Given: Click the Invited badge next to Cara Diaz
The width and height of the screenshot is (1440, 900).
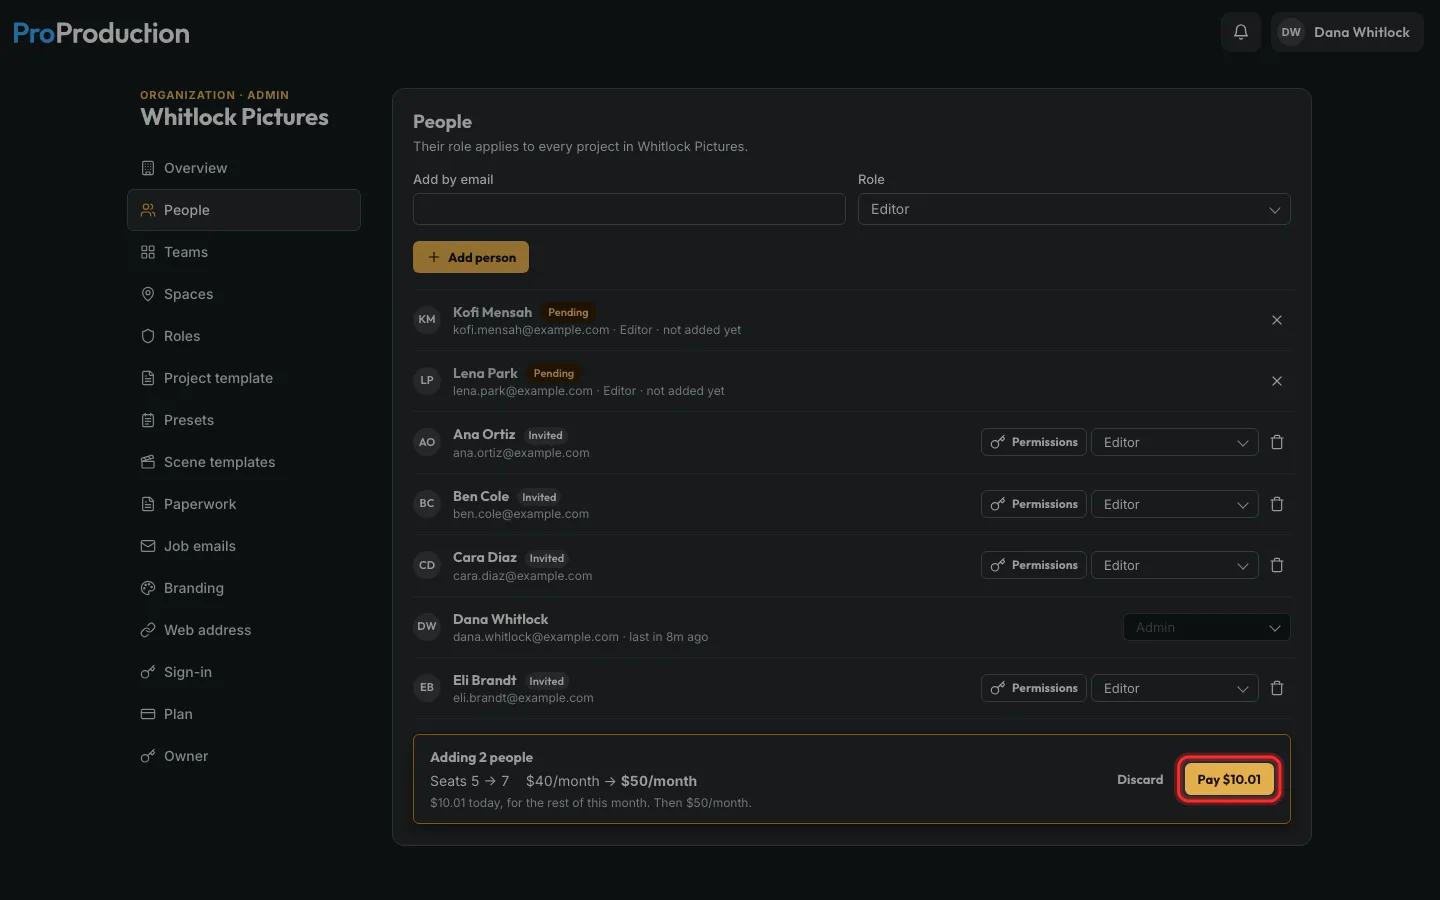Looking at the screenshot, I should [547, 558].
